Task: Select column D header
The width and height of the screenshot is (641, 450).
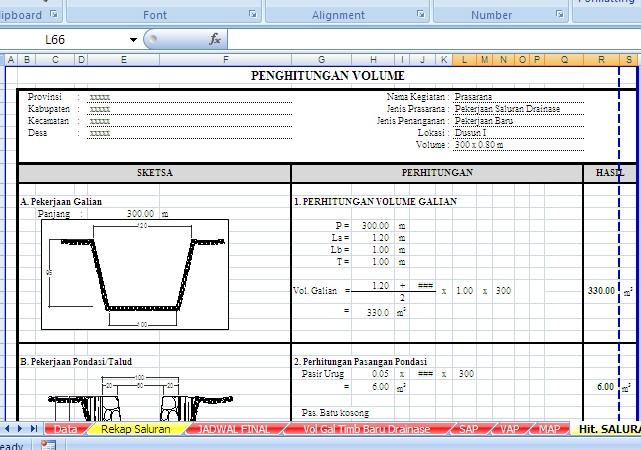Action: click(x=81, y=60)
